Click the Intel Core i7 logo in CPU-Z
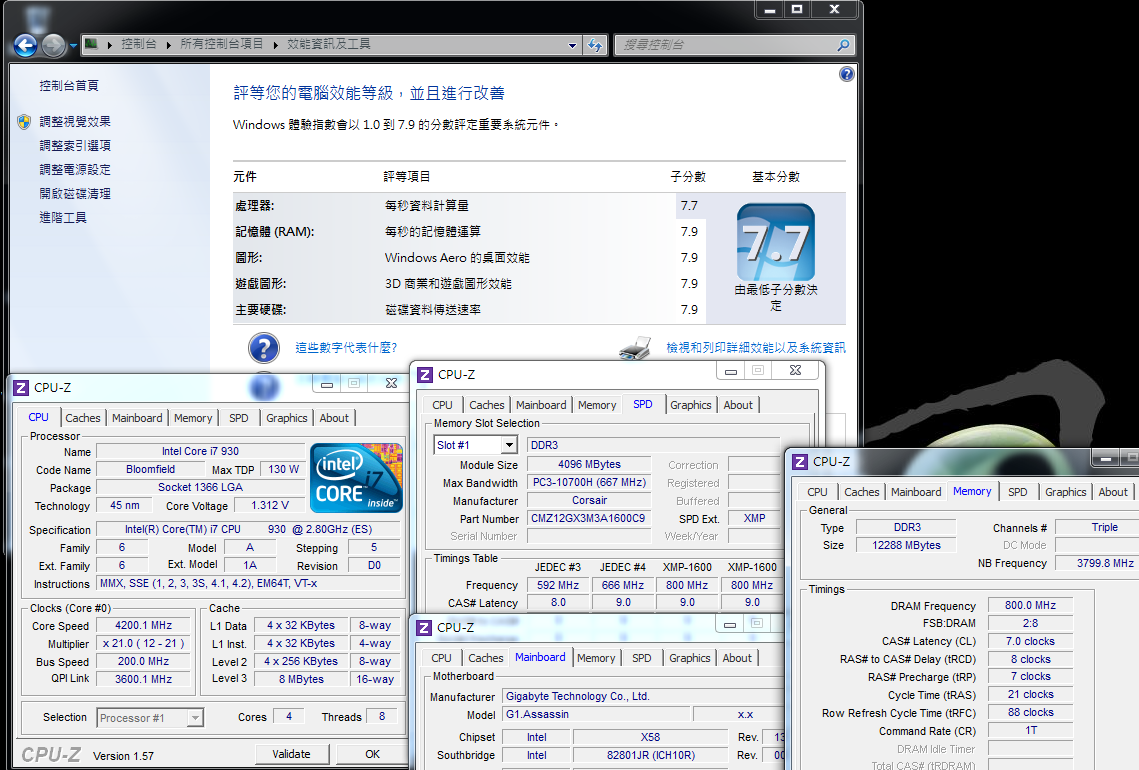Image resolution: width=1139 pixels, height=770 pixels. (356, 478)
